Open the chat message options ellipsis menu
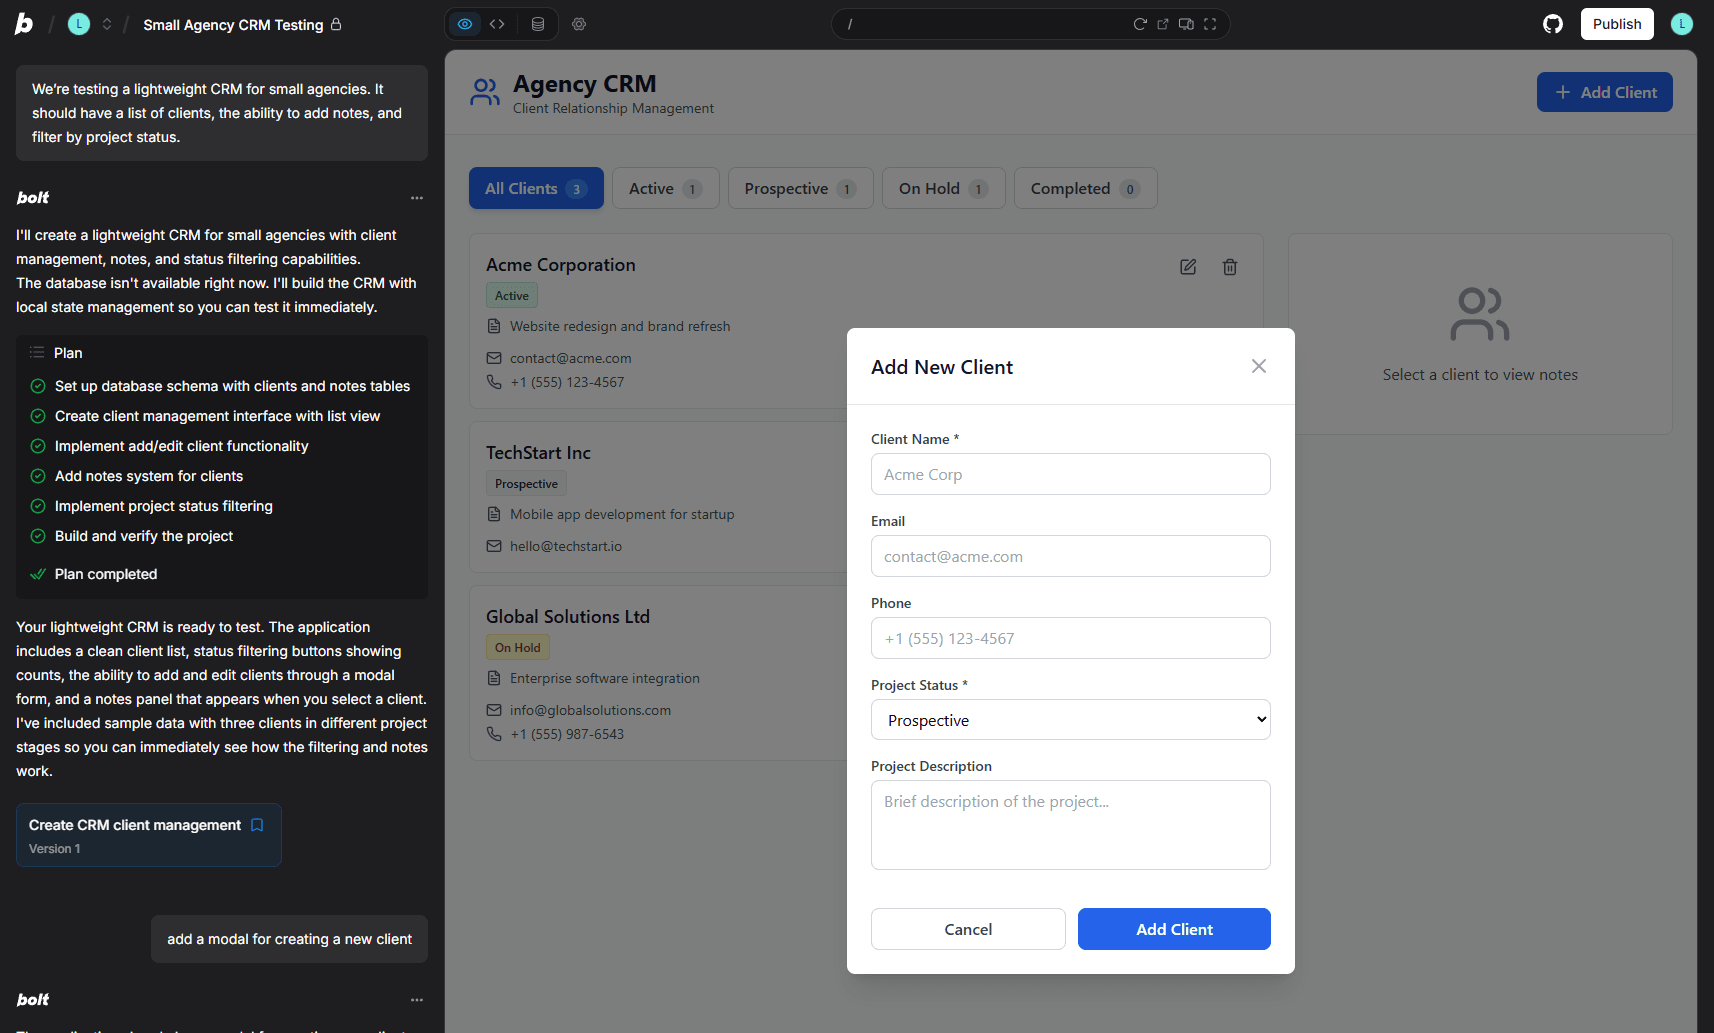This screenshot has height=1033, width=1714. (x=417, y=198)
